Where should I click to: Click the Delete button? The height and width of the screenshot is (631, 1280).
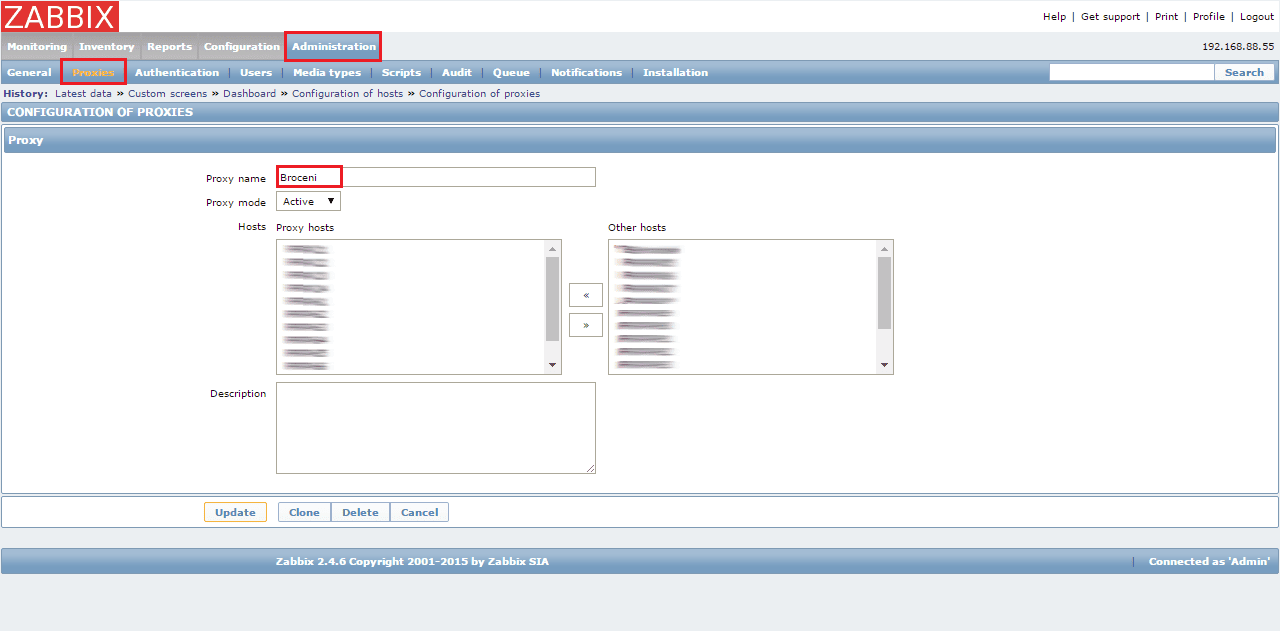(x=360, y=512)
